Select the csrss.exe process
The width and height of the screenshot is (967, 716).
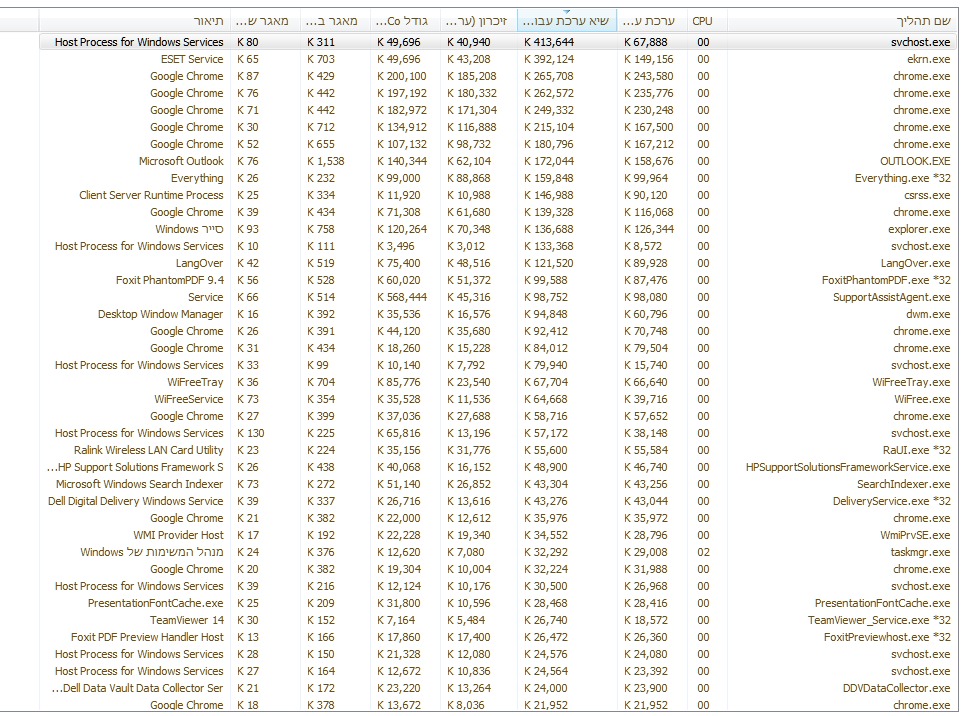point(927,195)
